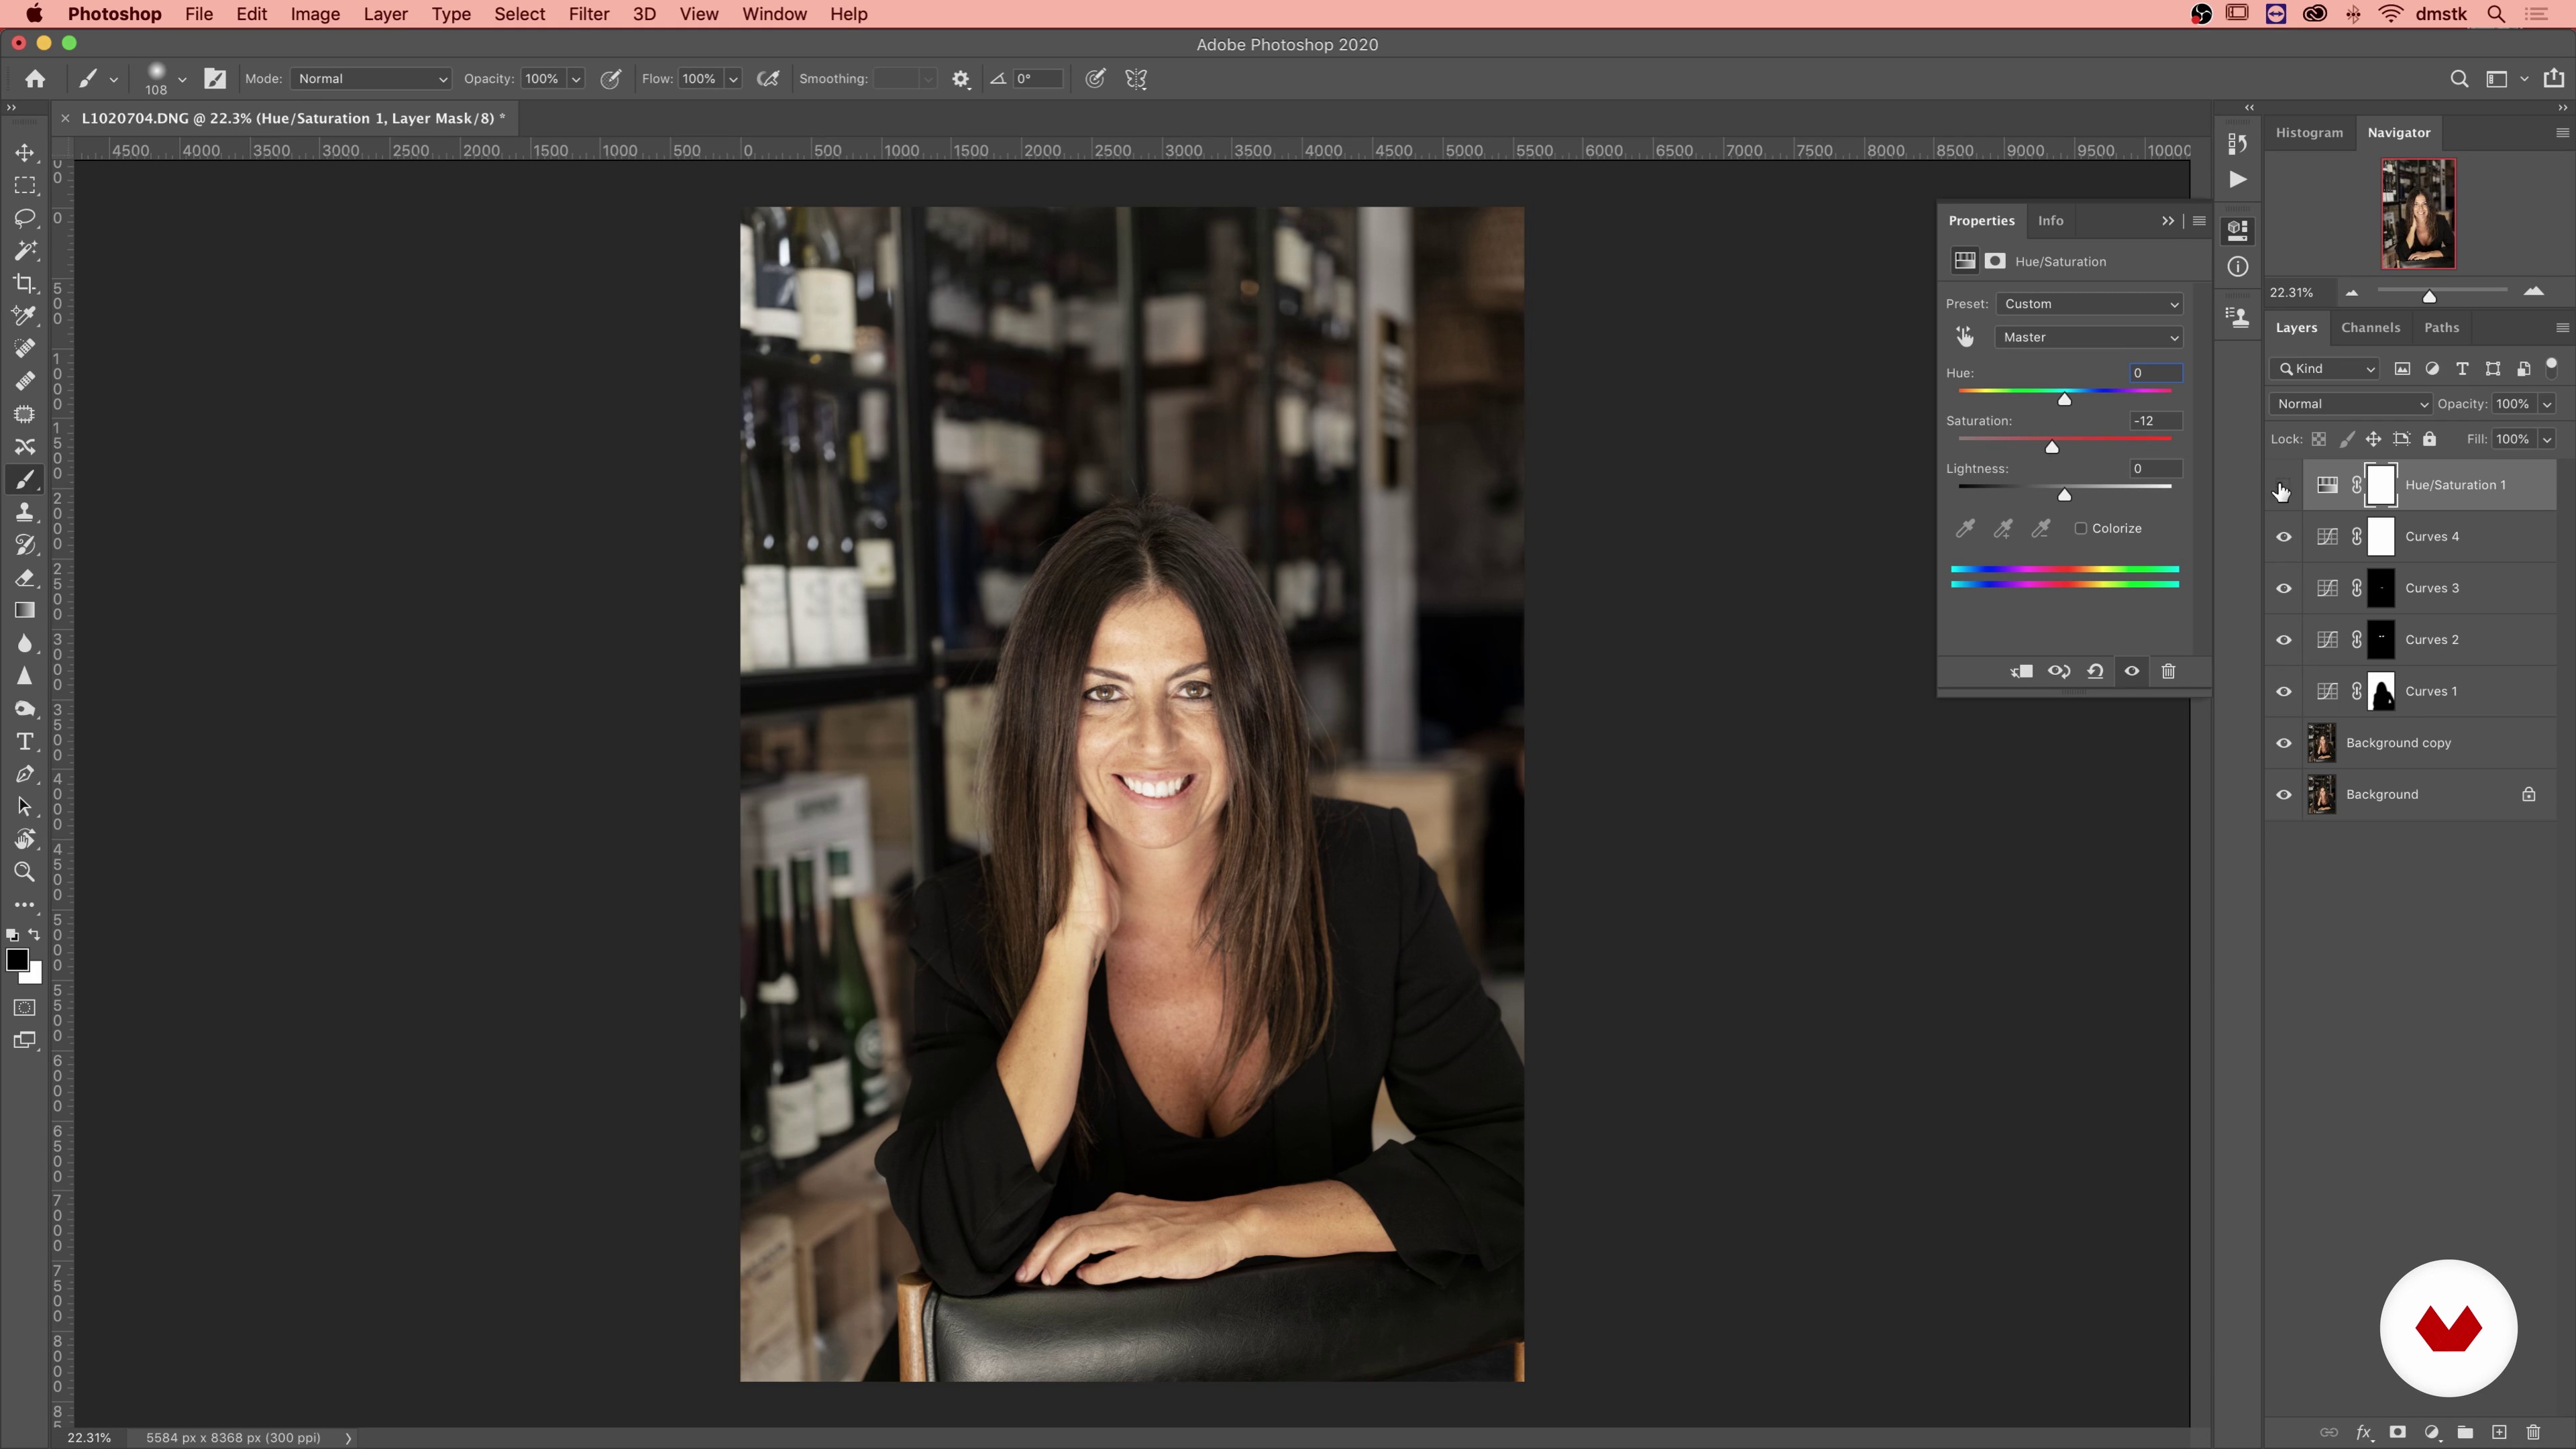Select the Clone Stamp tool
The image size is (2576, 1449).
tap(25, 513)
